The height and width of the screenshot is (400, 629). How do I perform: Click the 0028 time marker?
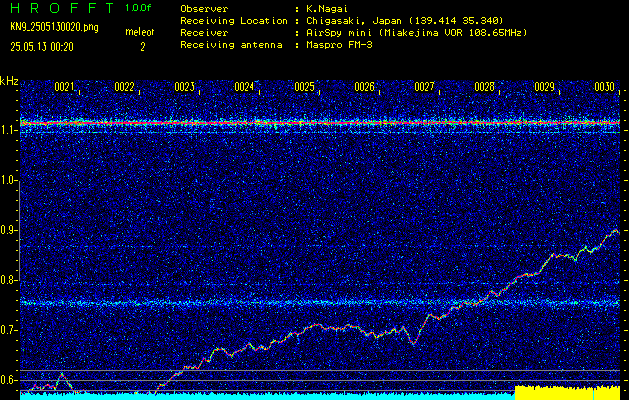484,87
